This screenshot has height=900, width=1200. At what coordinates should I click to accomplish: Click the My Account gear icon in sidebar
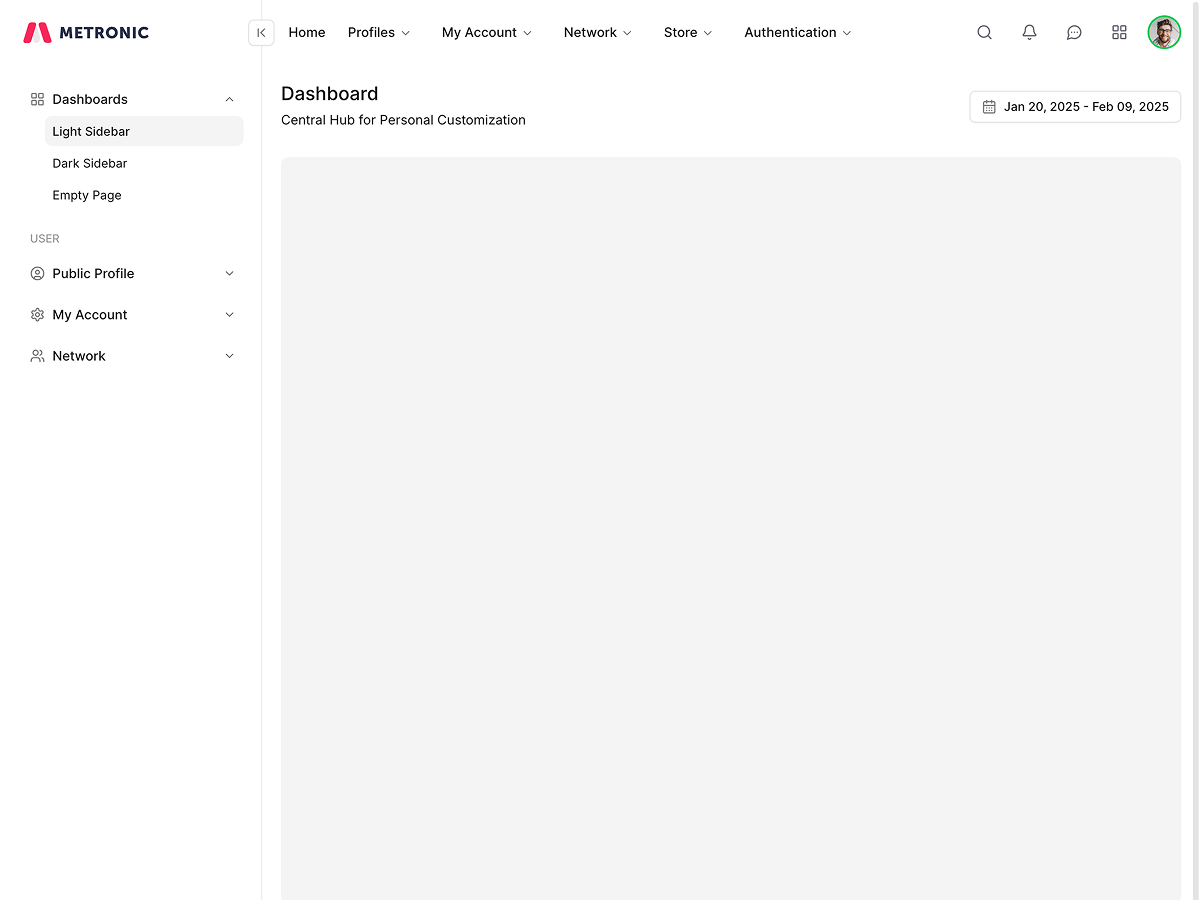[x=37, y=315]
